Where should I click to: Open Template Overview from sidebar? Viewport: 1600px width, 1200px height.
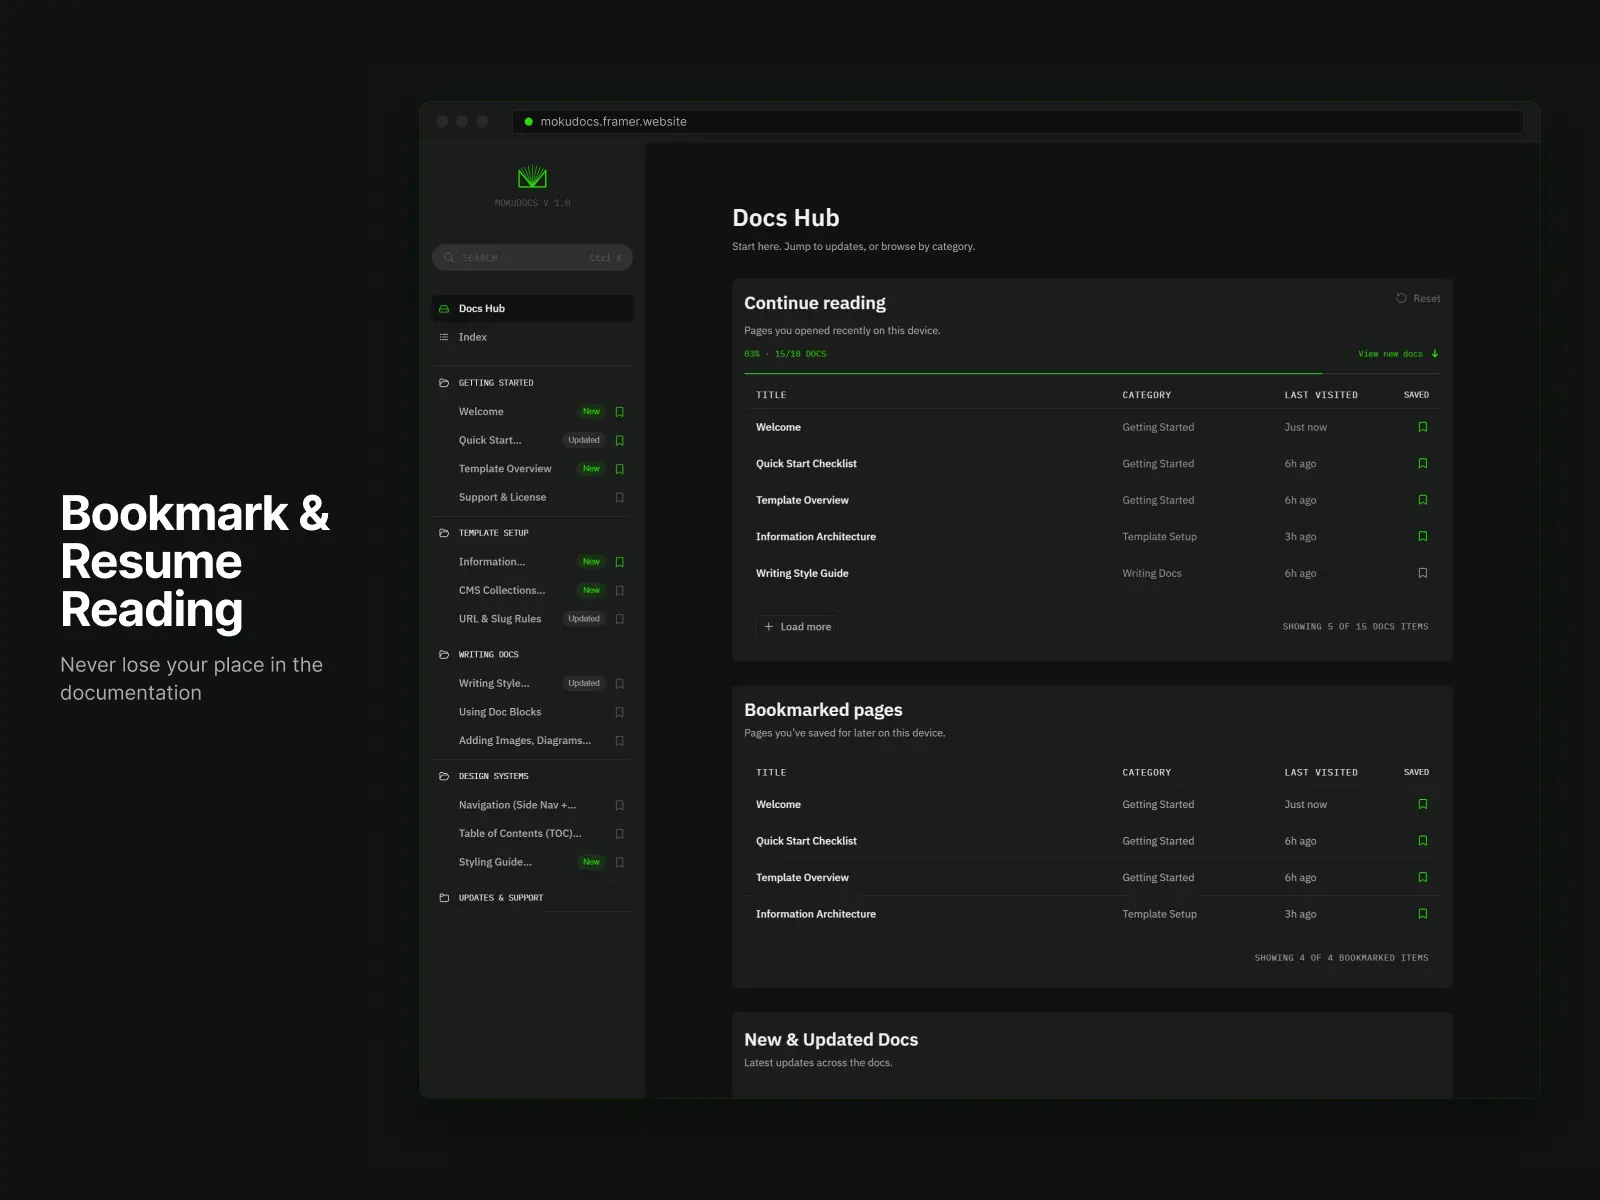(505, 469)
